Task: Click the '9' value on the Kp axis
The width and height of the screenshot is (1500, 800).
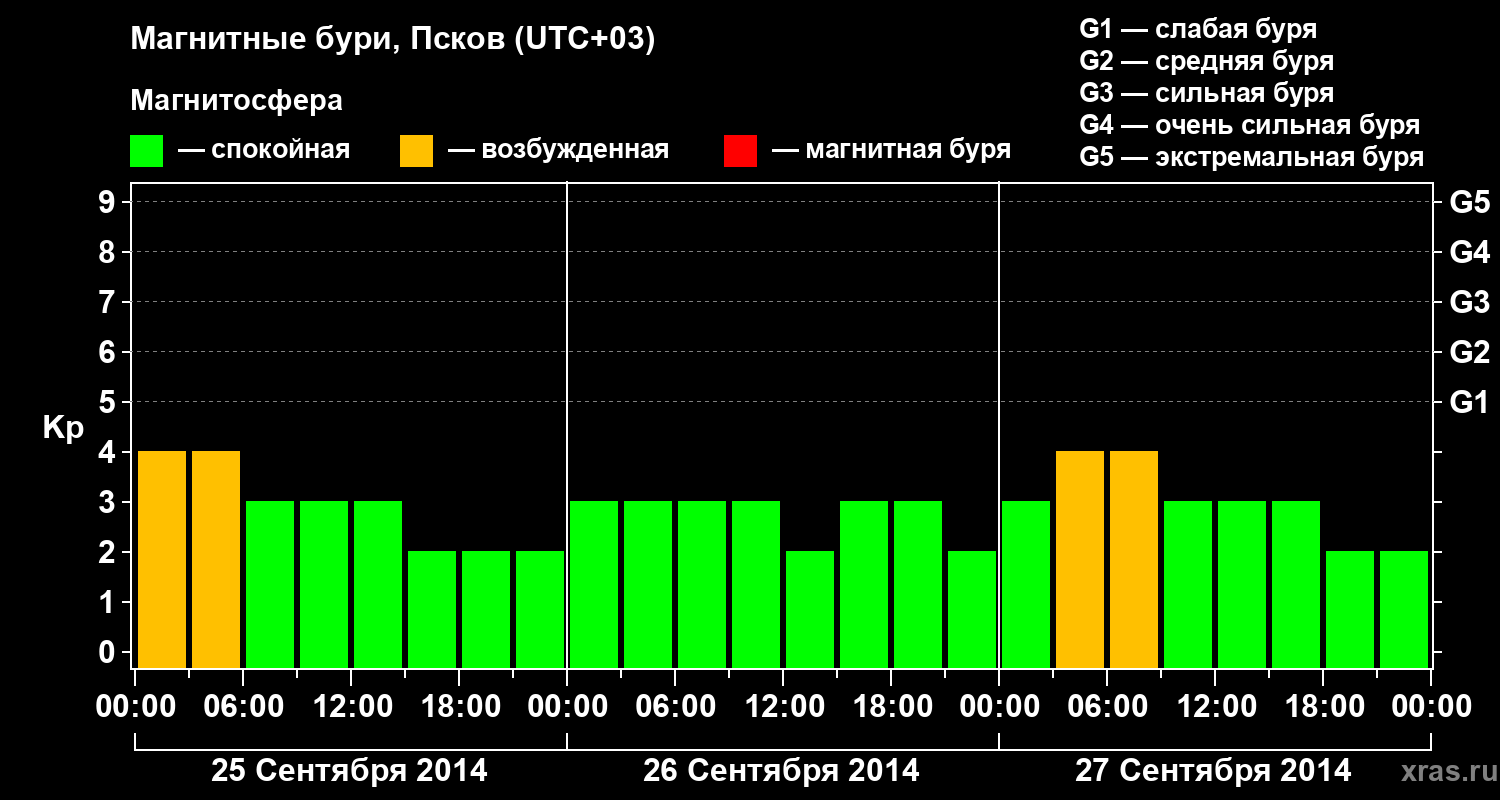Action: [108, 202]
